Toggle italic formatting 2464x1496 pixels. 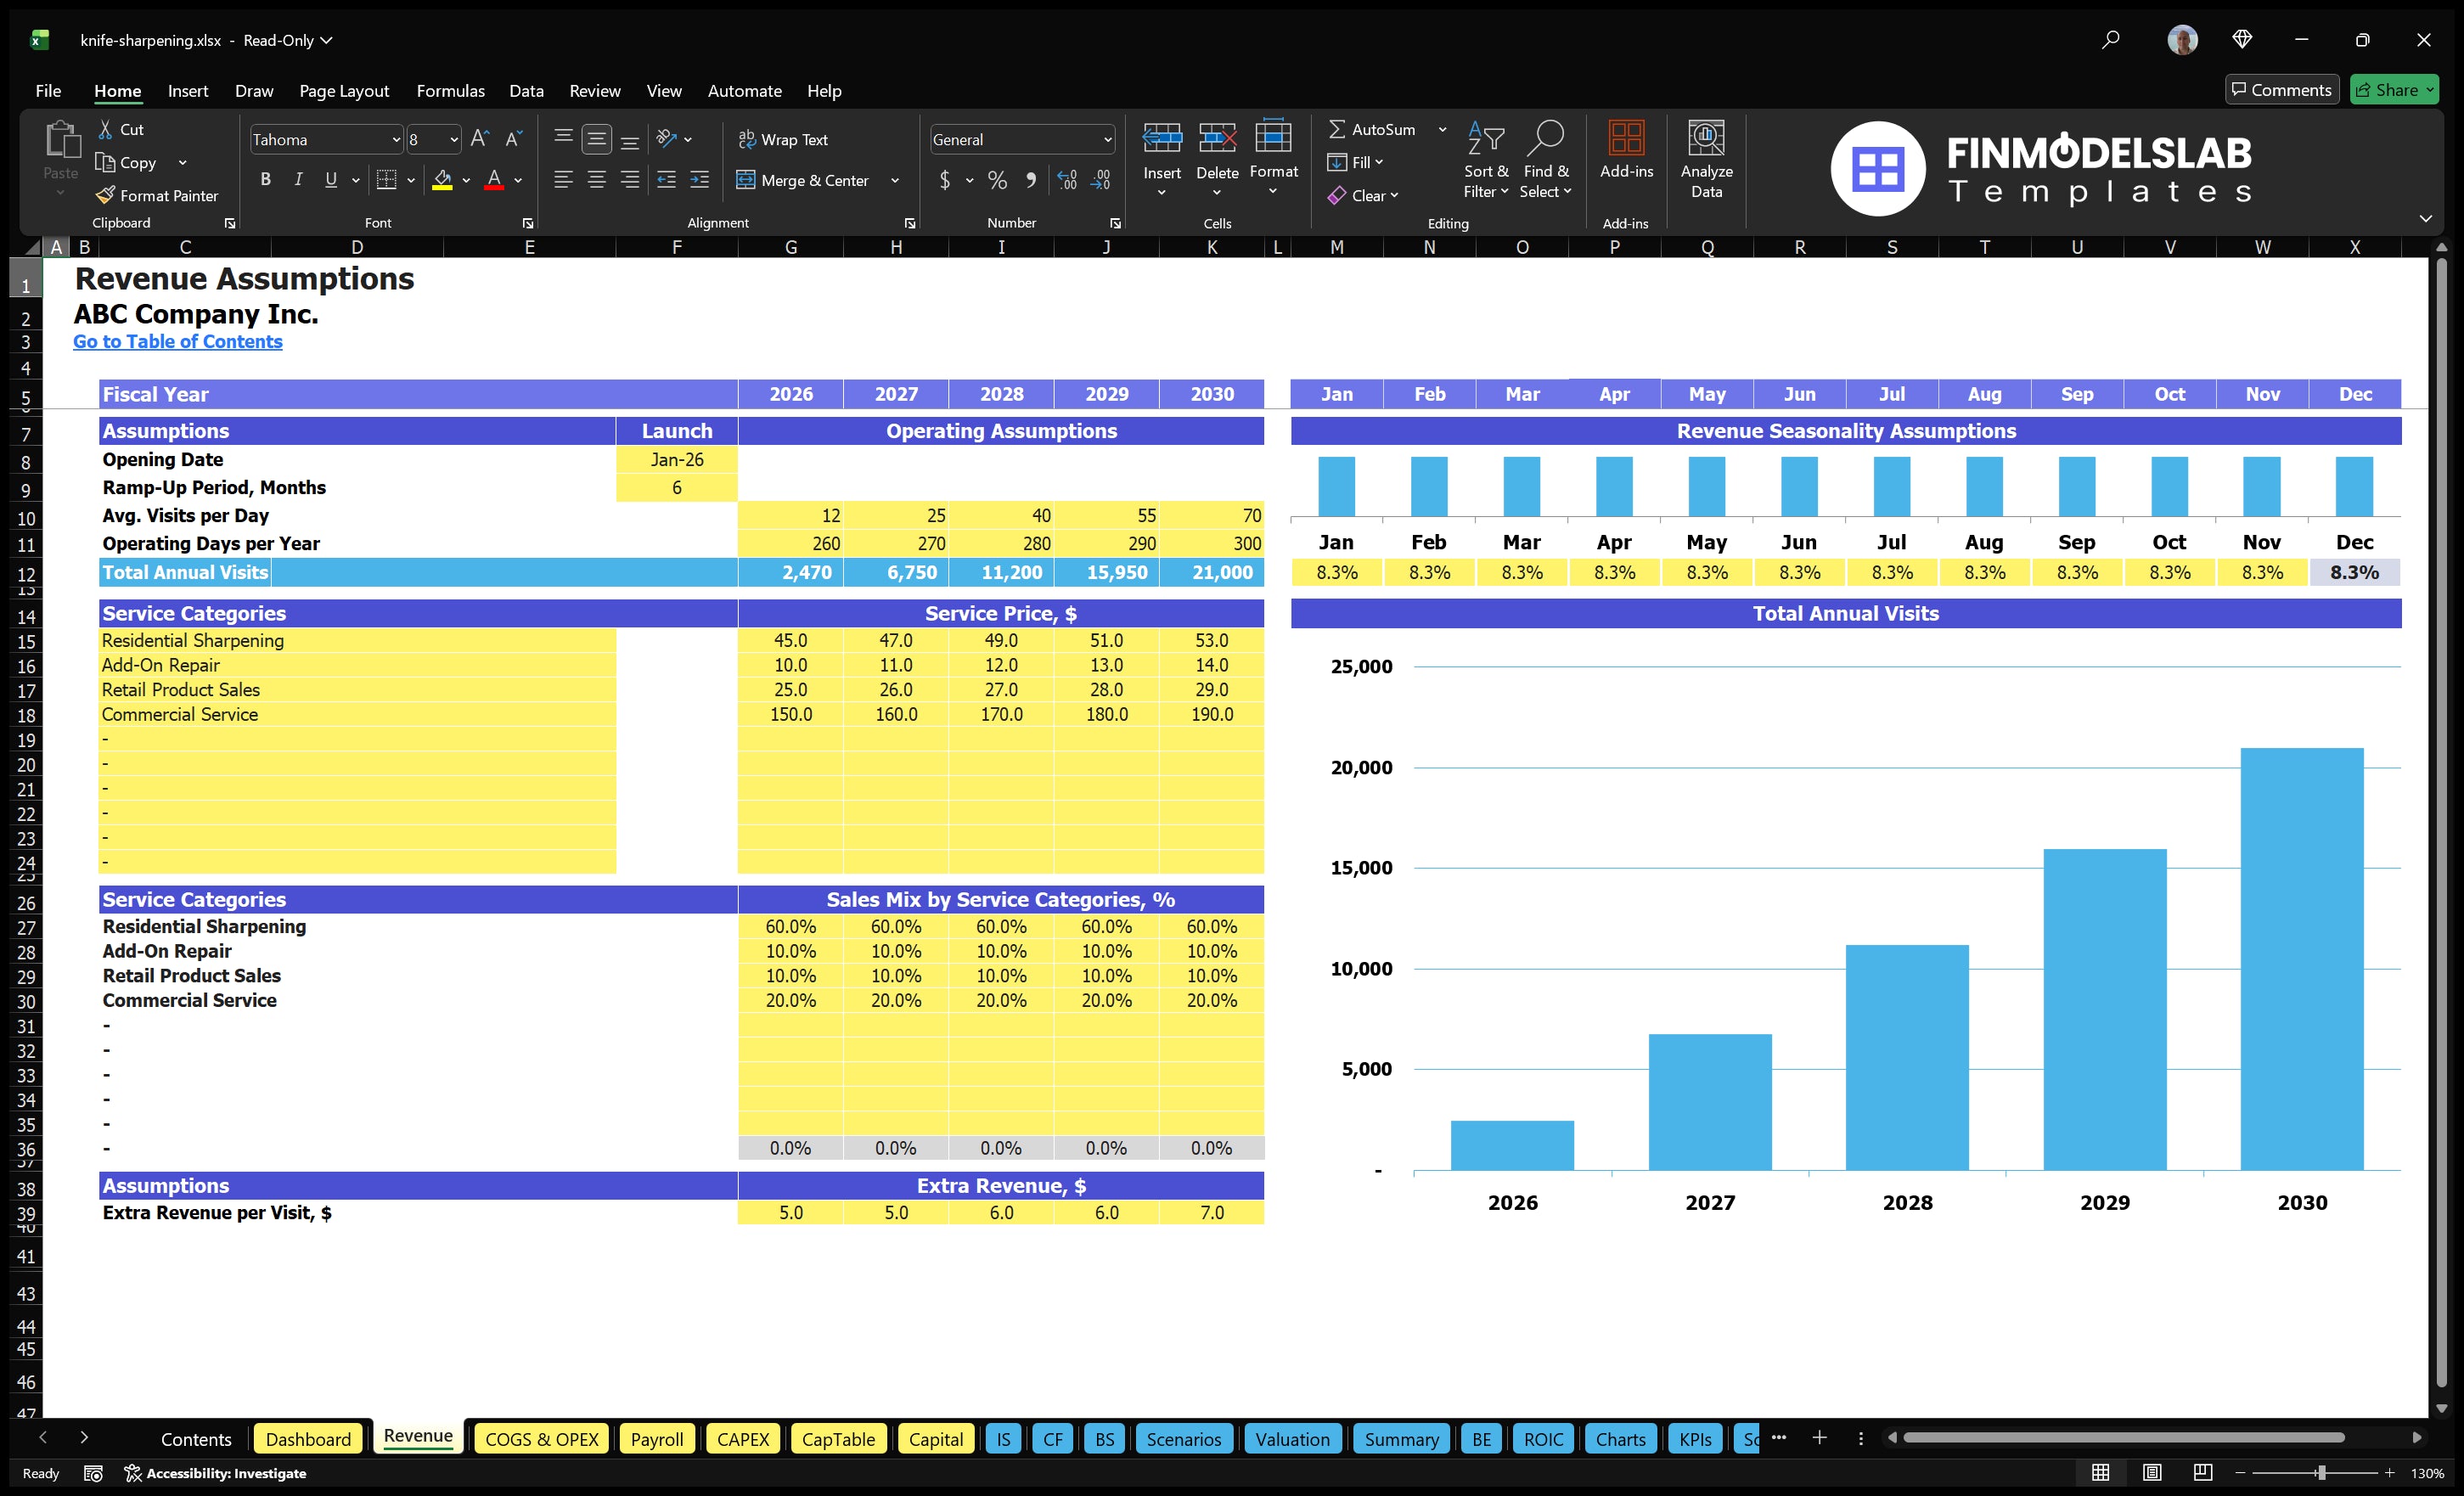(x=297, y=180)
